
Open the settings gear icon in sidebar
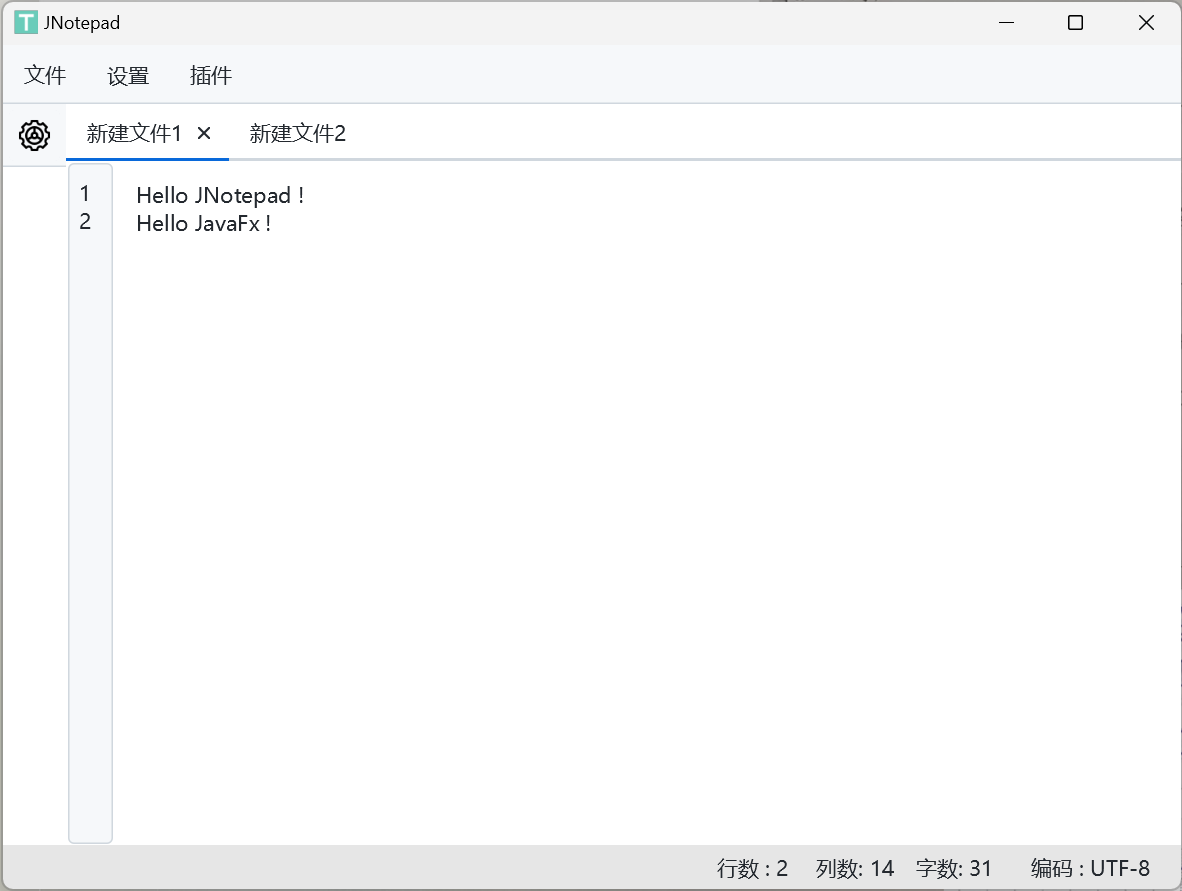pos(35,135)
